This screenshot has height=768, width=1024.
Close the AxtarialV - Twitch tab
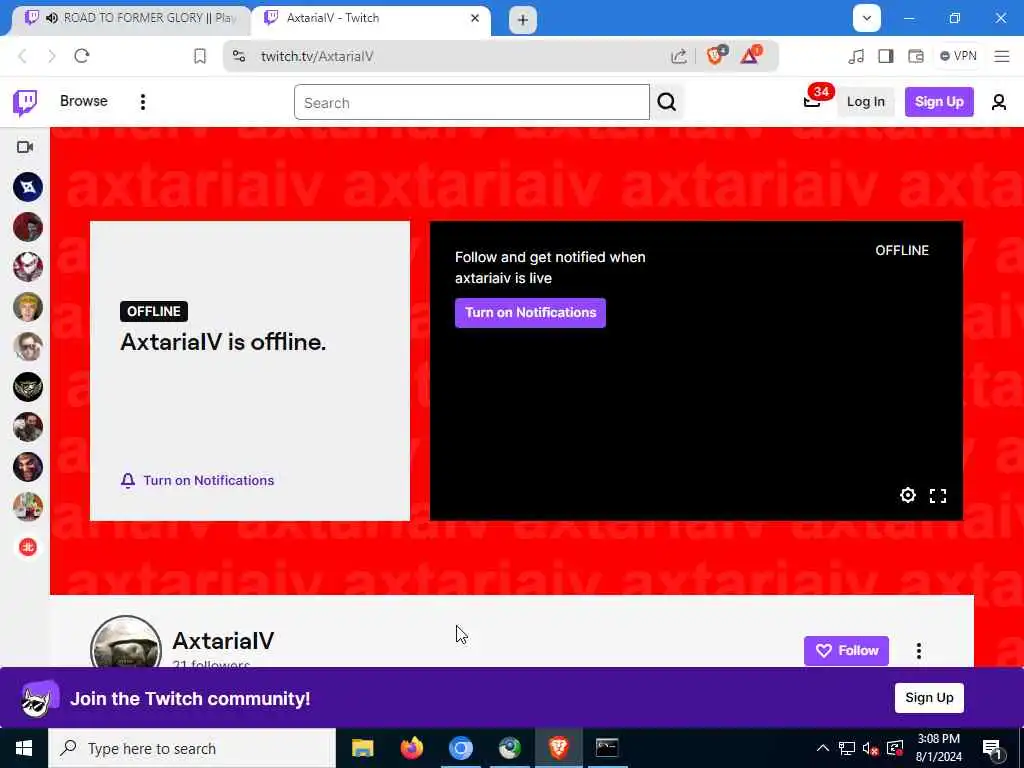(x=475, y=18)
